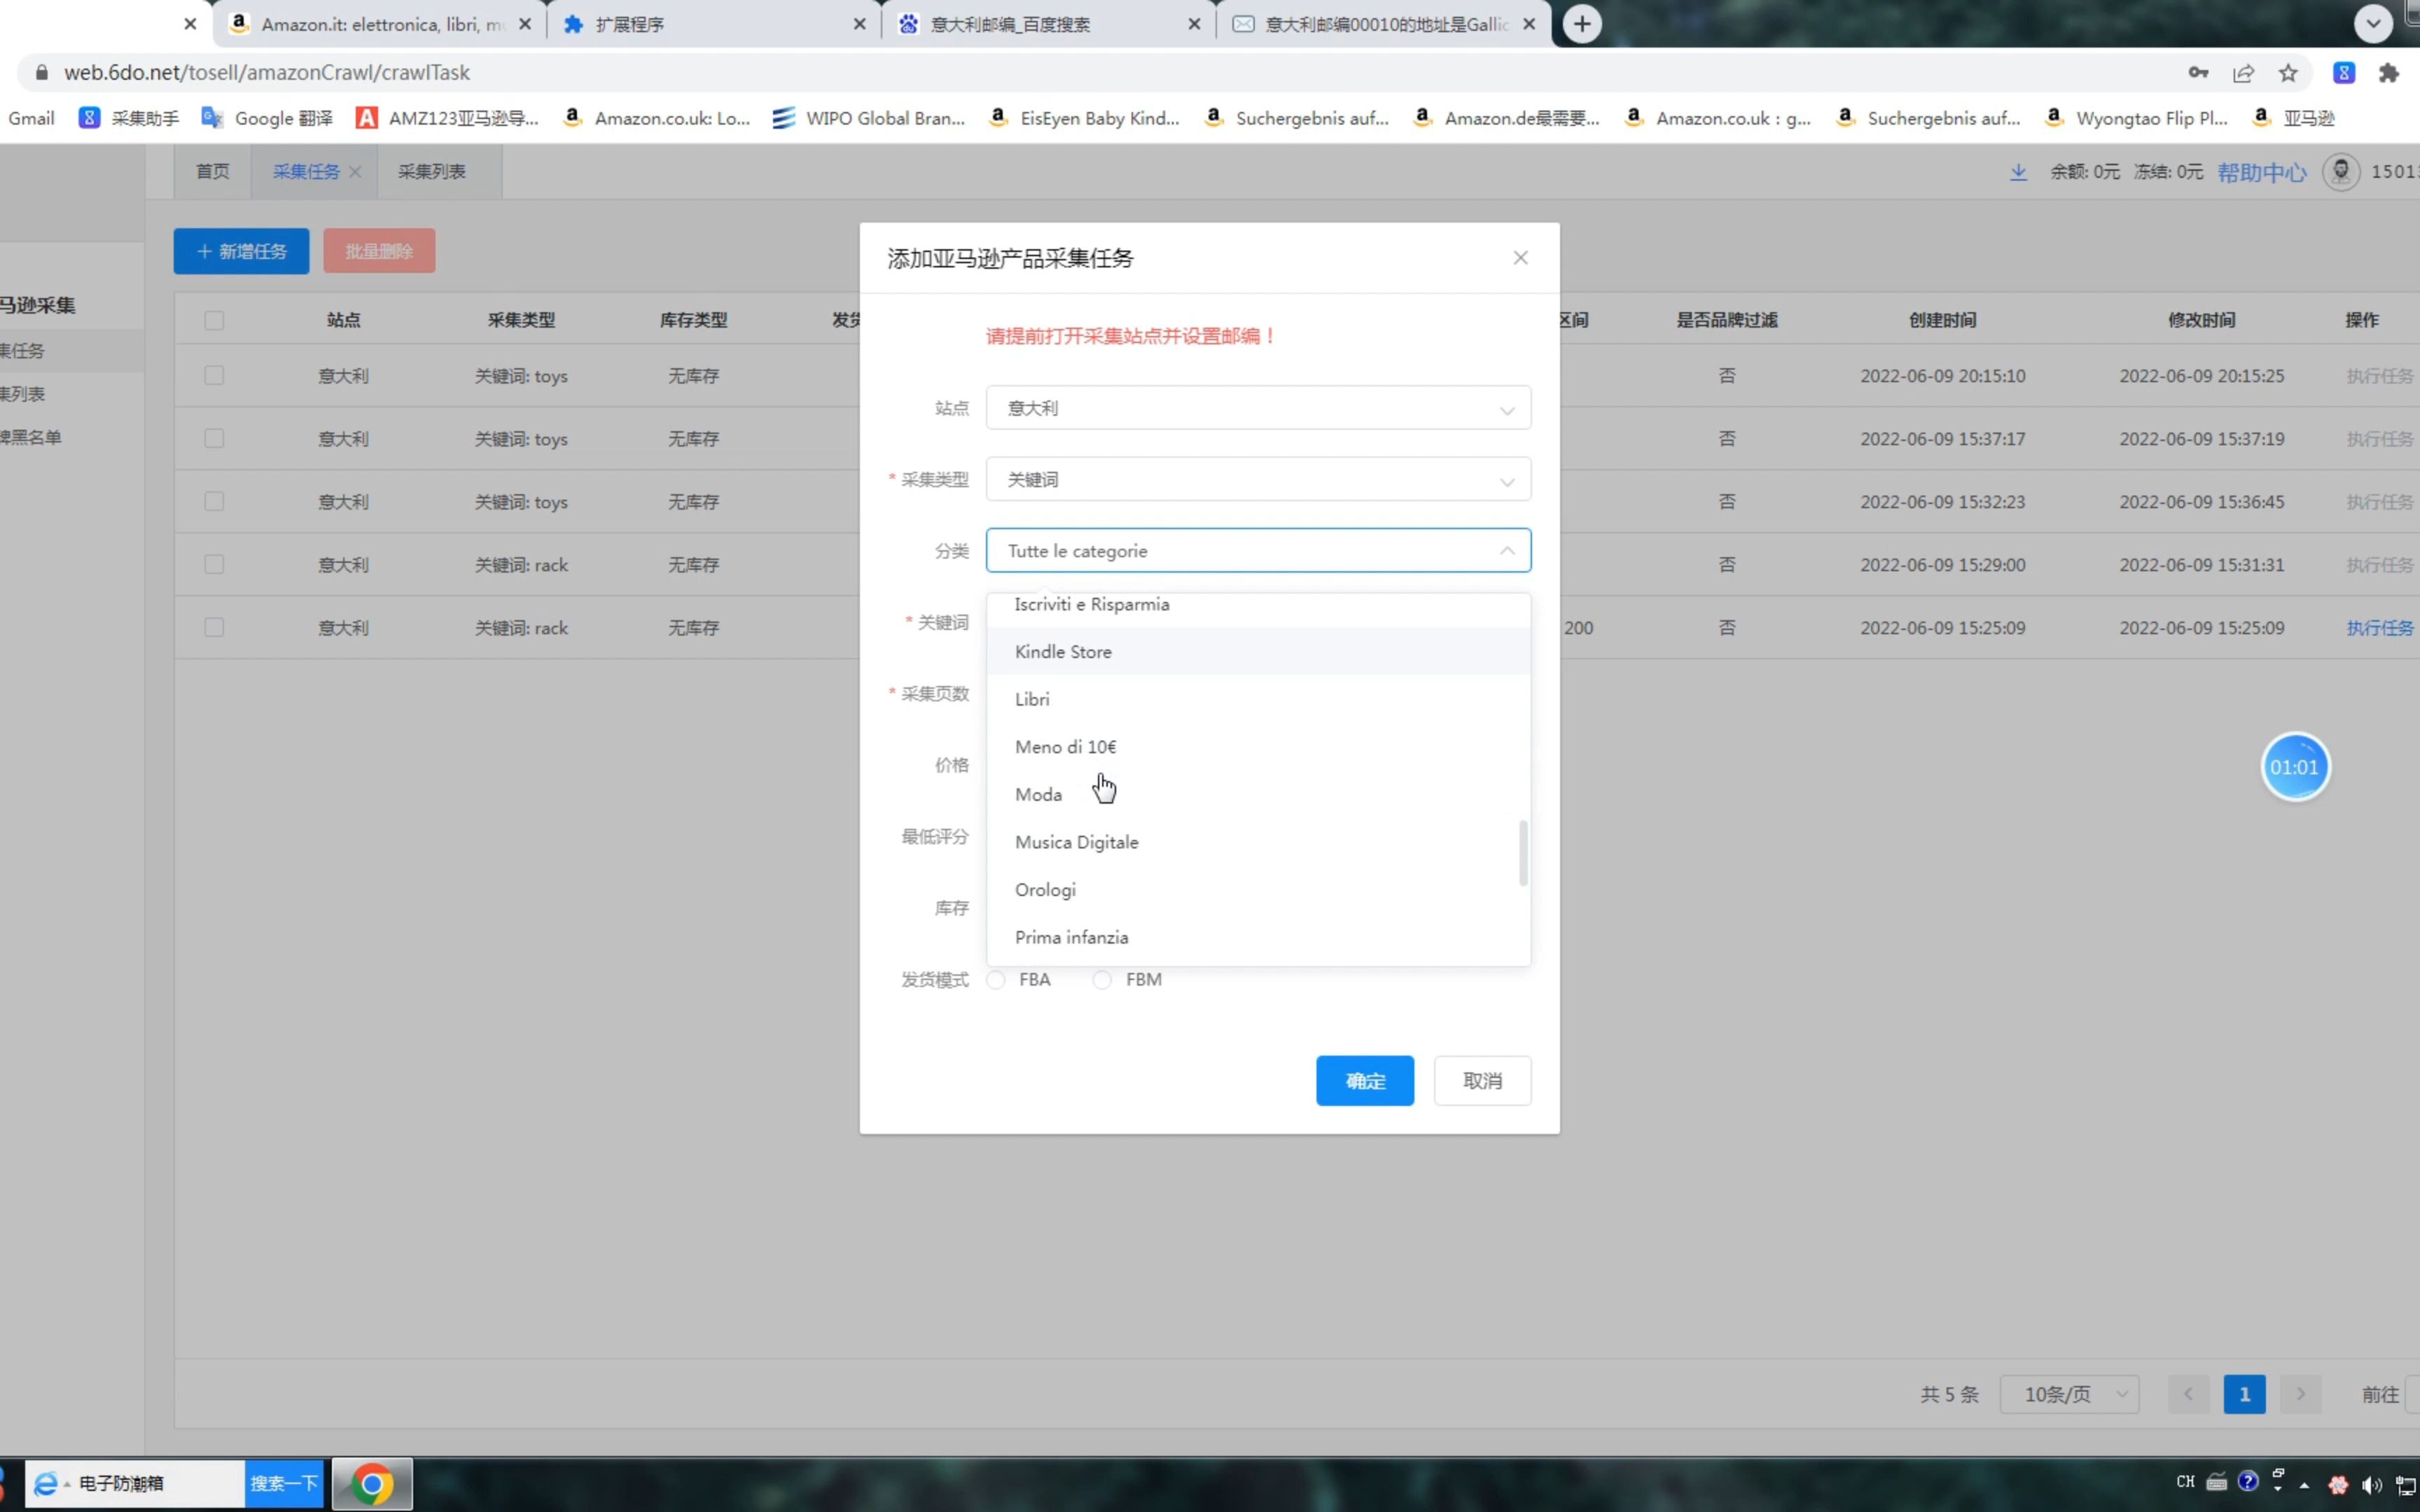
Task: Click the Chrome icon in the taskbar
Action: pyautogui.click(x=372, y=1484)
